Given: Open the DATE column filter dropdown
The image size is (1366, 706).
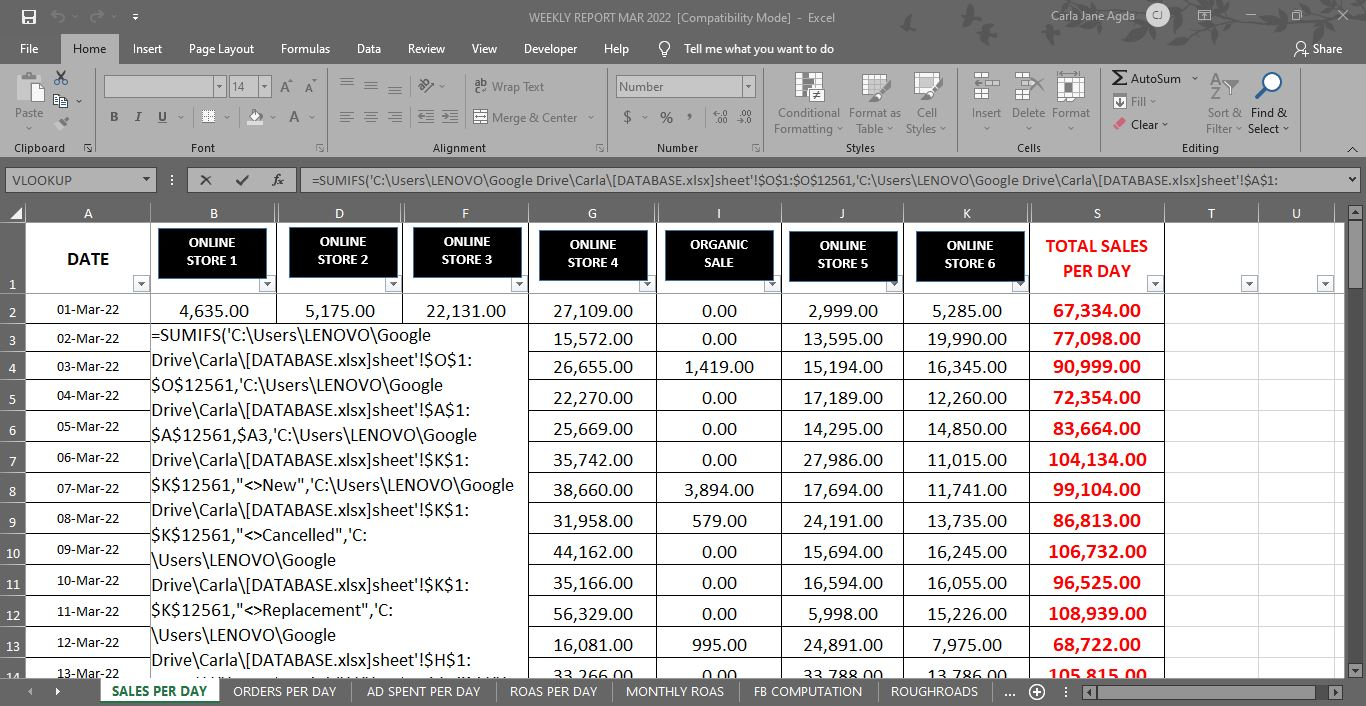Looking at the screenshot, I should 140,284.
